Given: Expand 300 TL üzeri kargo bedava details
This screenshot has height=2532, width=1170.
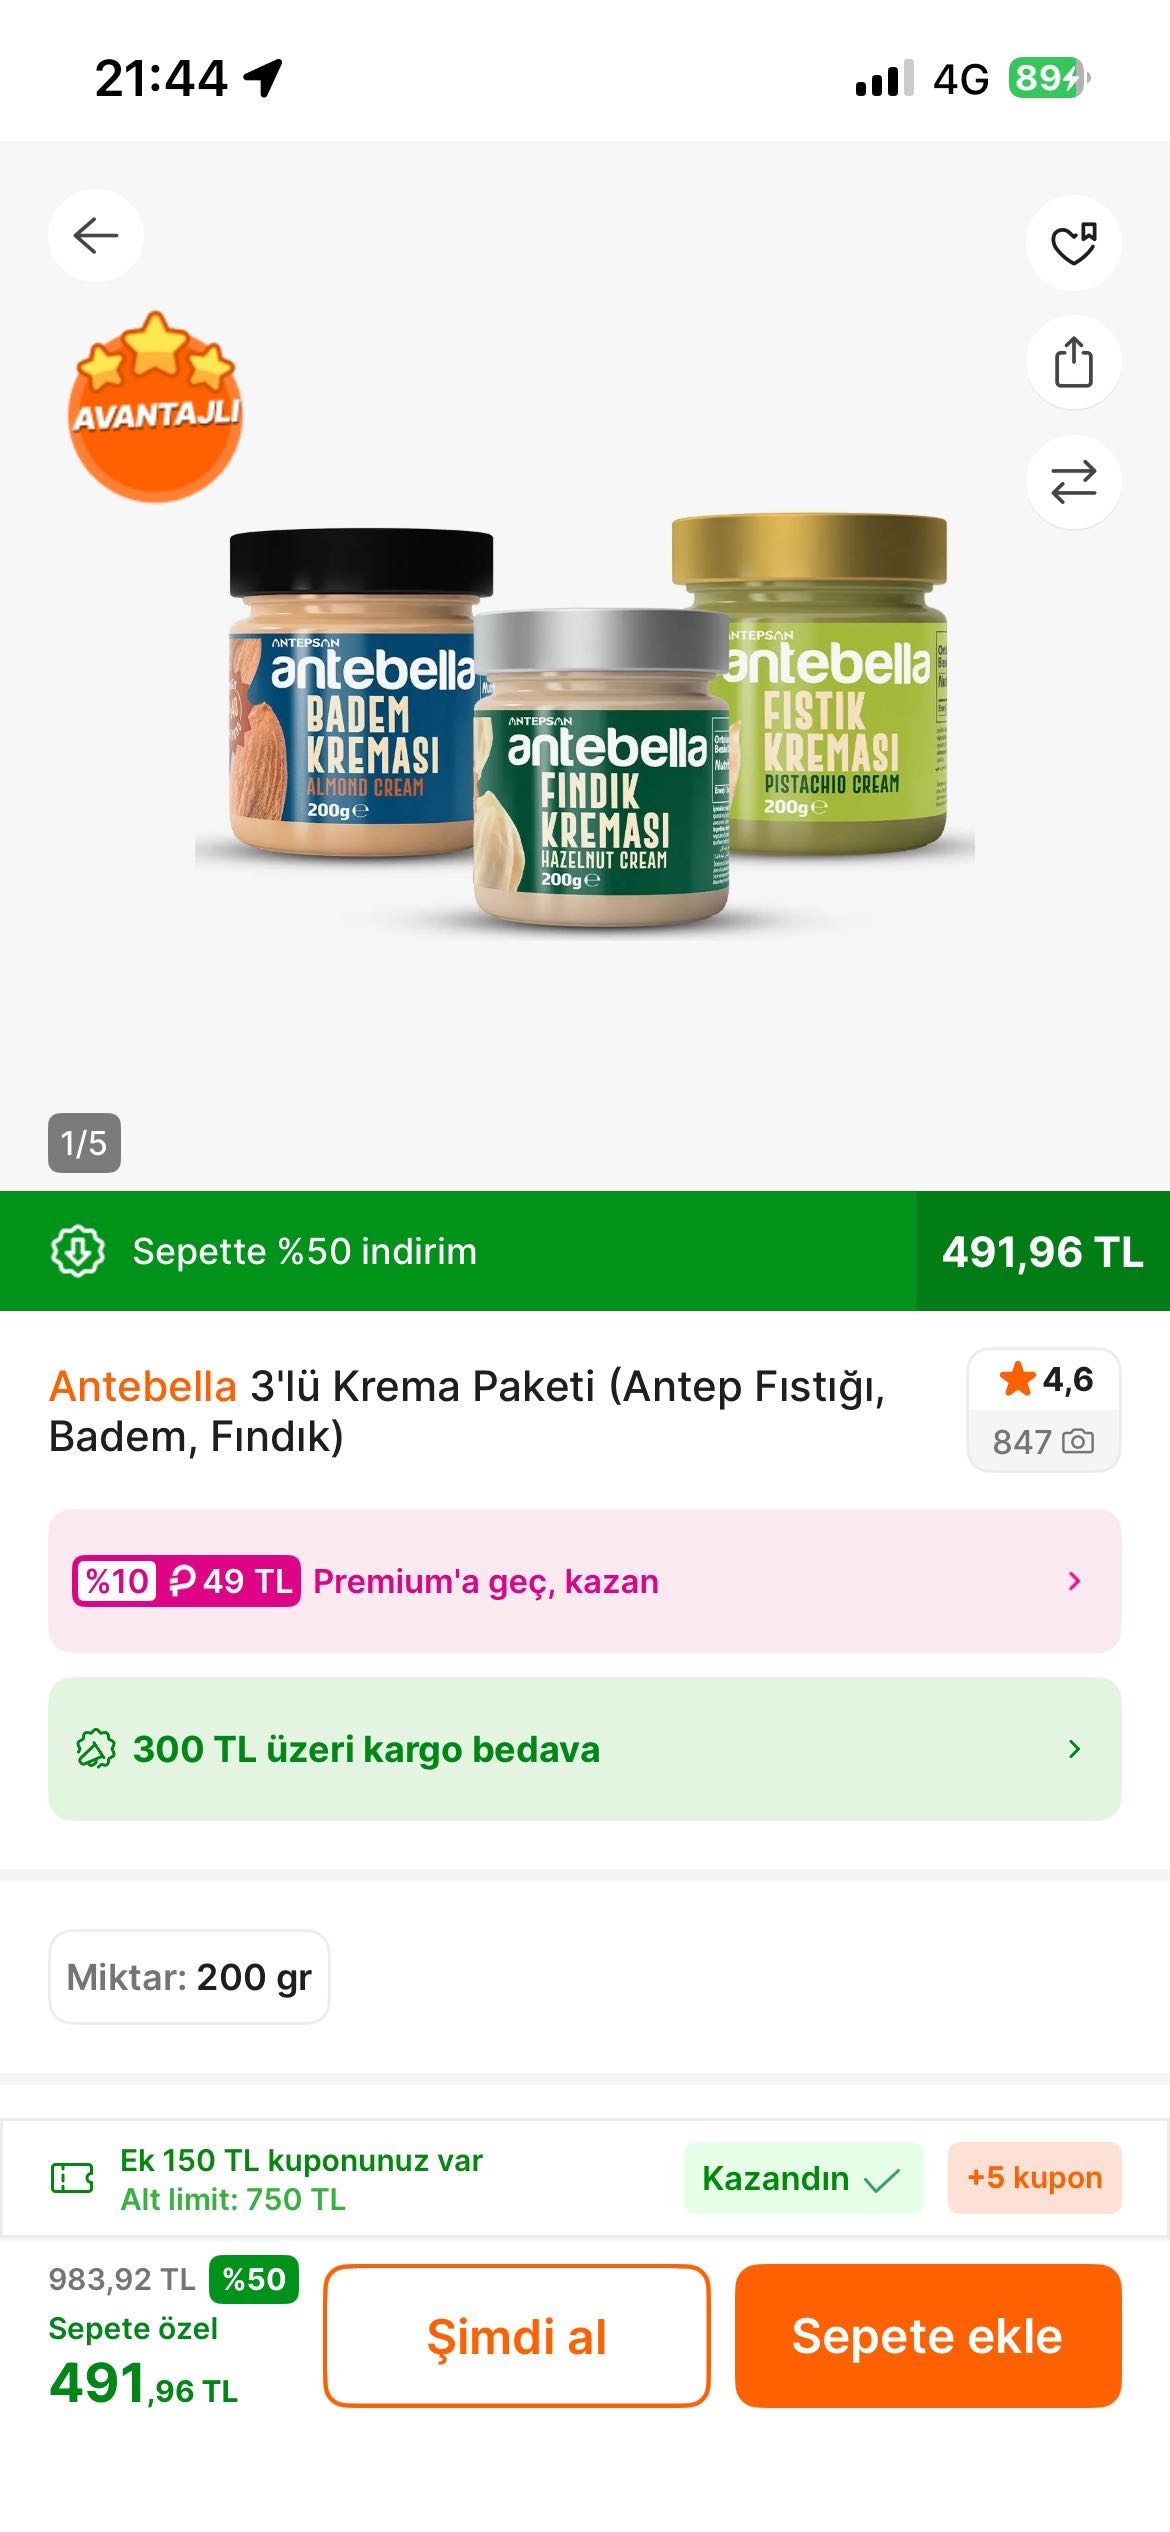Looking at the screenshot, I should (x=584, y=1749).
